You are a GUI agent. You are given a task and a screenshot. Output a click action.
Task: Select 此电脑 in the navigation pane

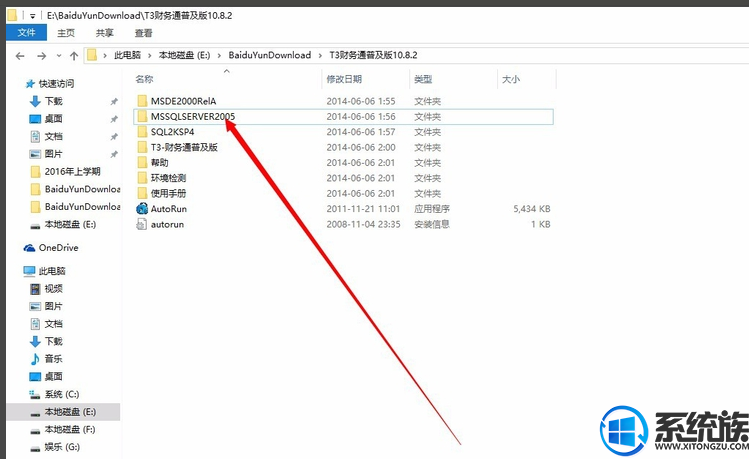[x=52, y=271]
